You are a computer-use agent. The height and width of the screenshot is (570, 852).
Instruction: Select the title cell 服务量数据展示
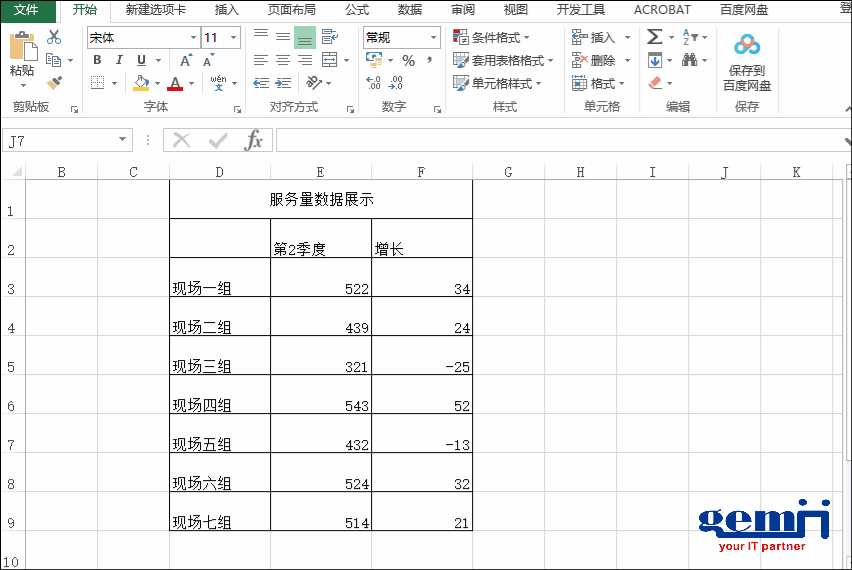pos(321,199)
